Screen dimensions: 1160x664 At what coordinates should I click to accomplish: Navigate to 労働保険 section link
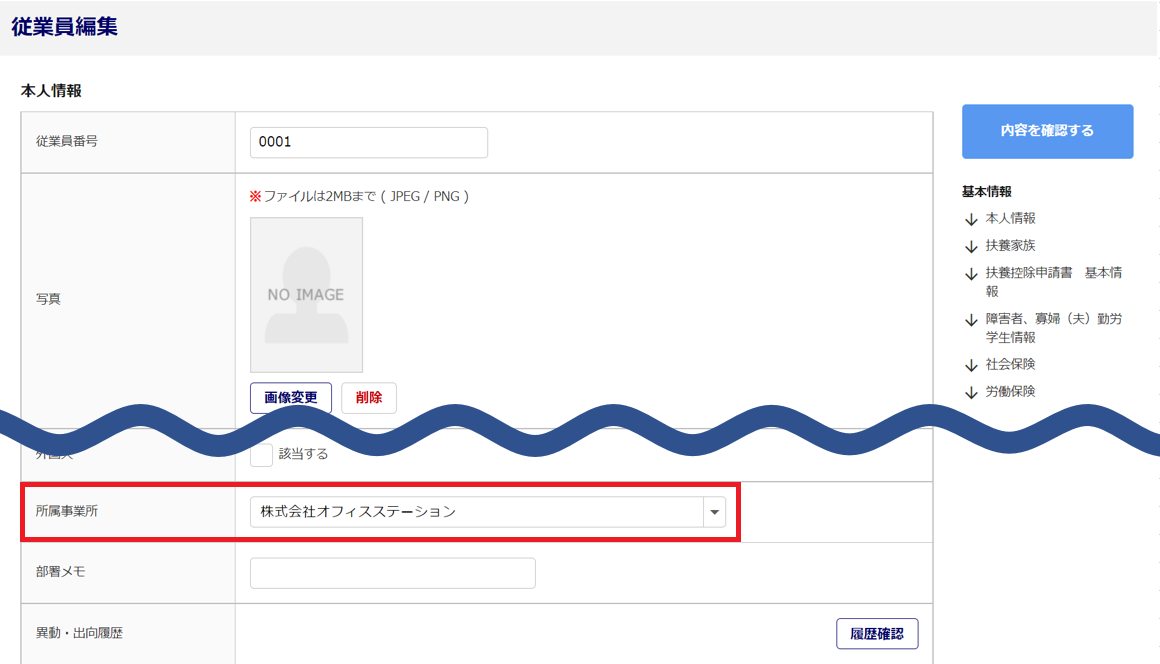pyautogui.click(x=1010, y=391)
